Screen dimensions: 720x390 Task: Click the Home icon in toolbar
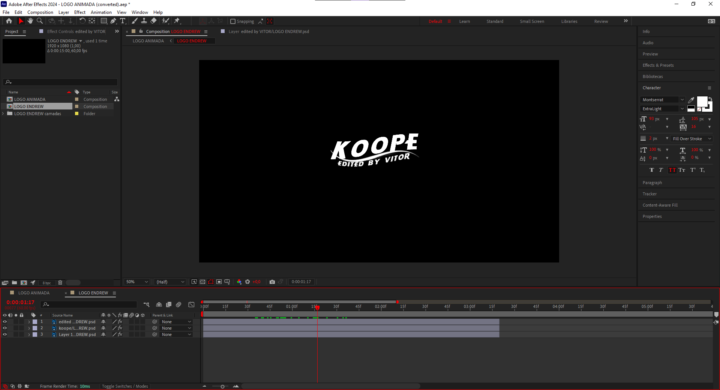point(9,21)
